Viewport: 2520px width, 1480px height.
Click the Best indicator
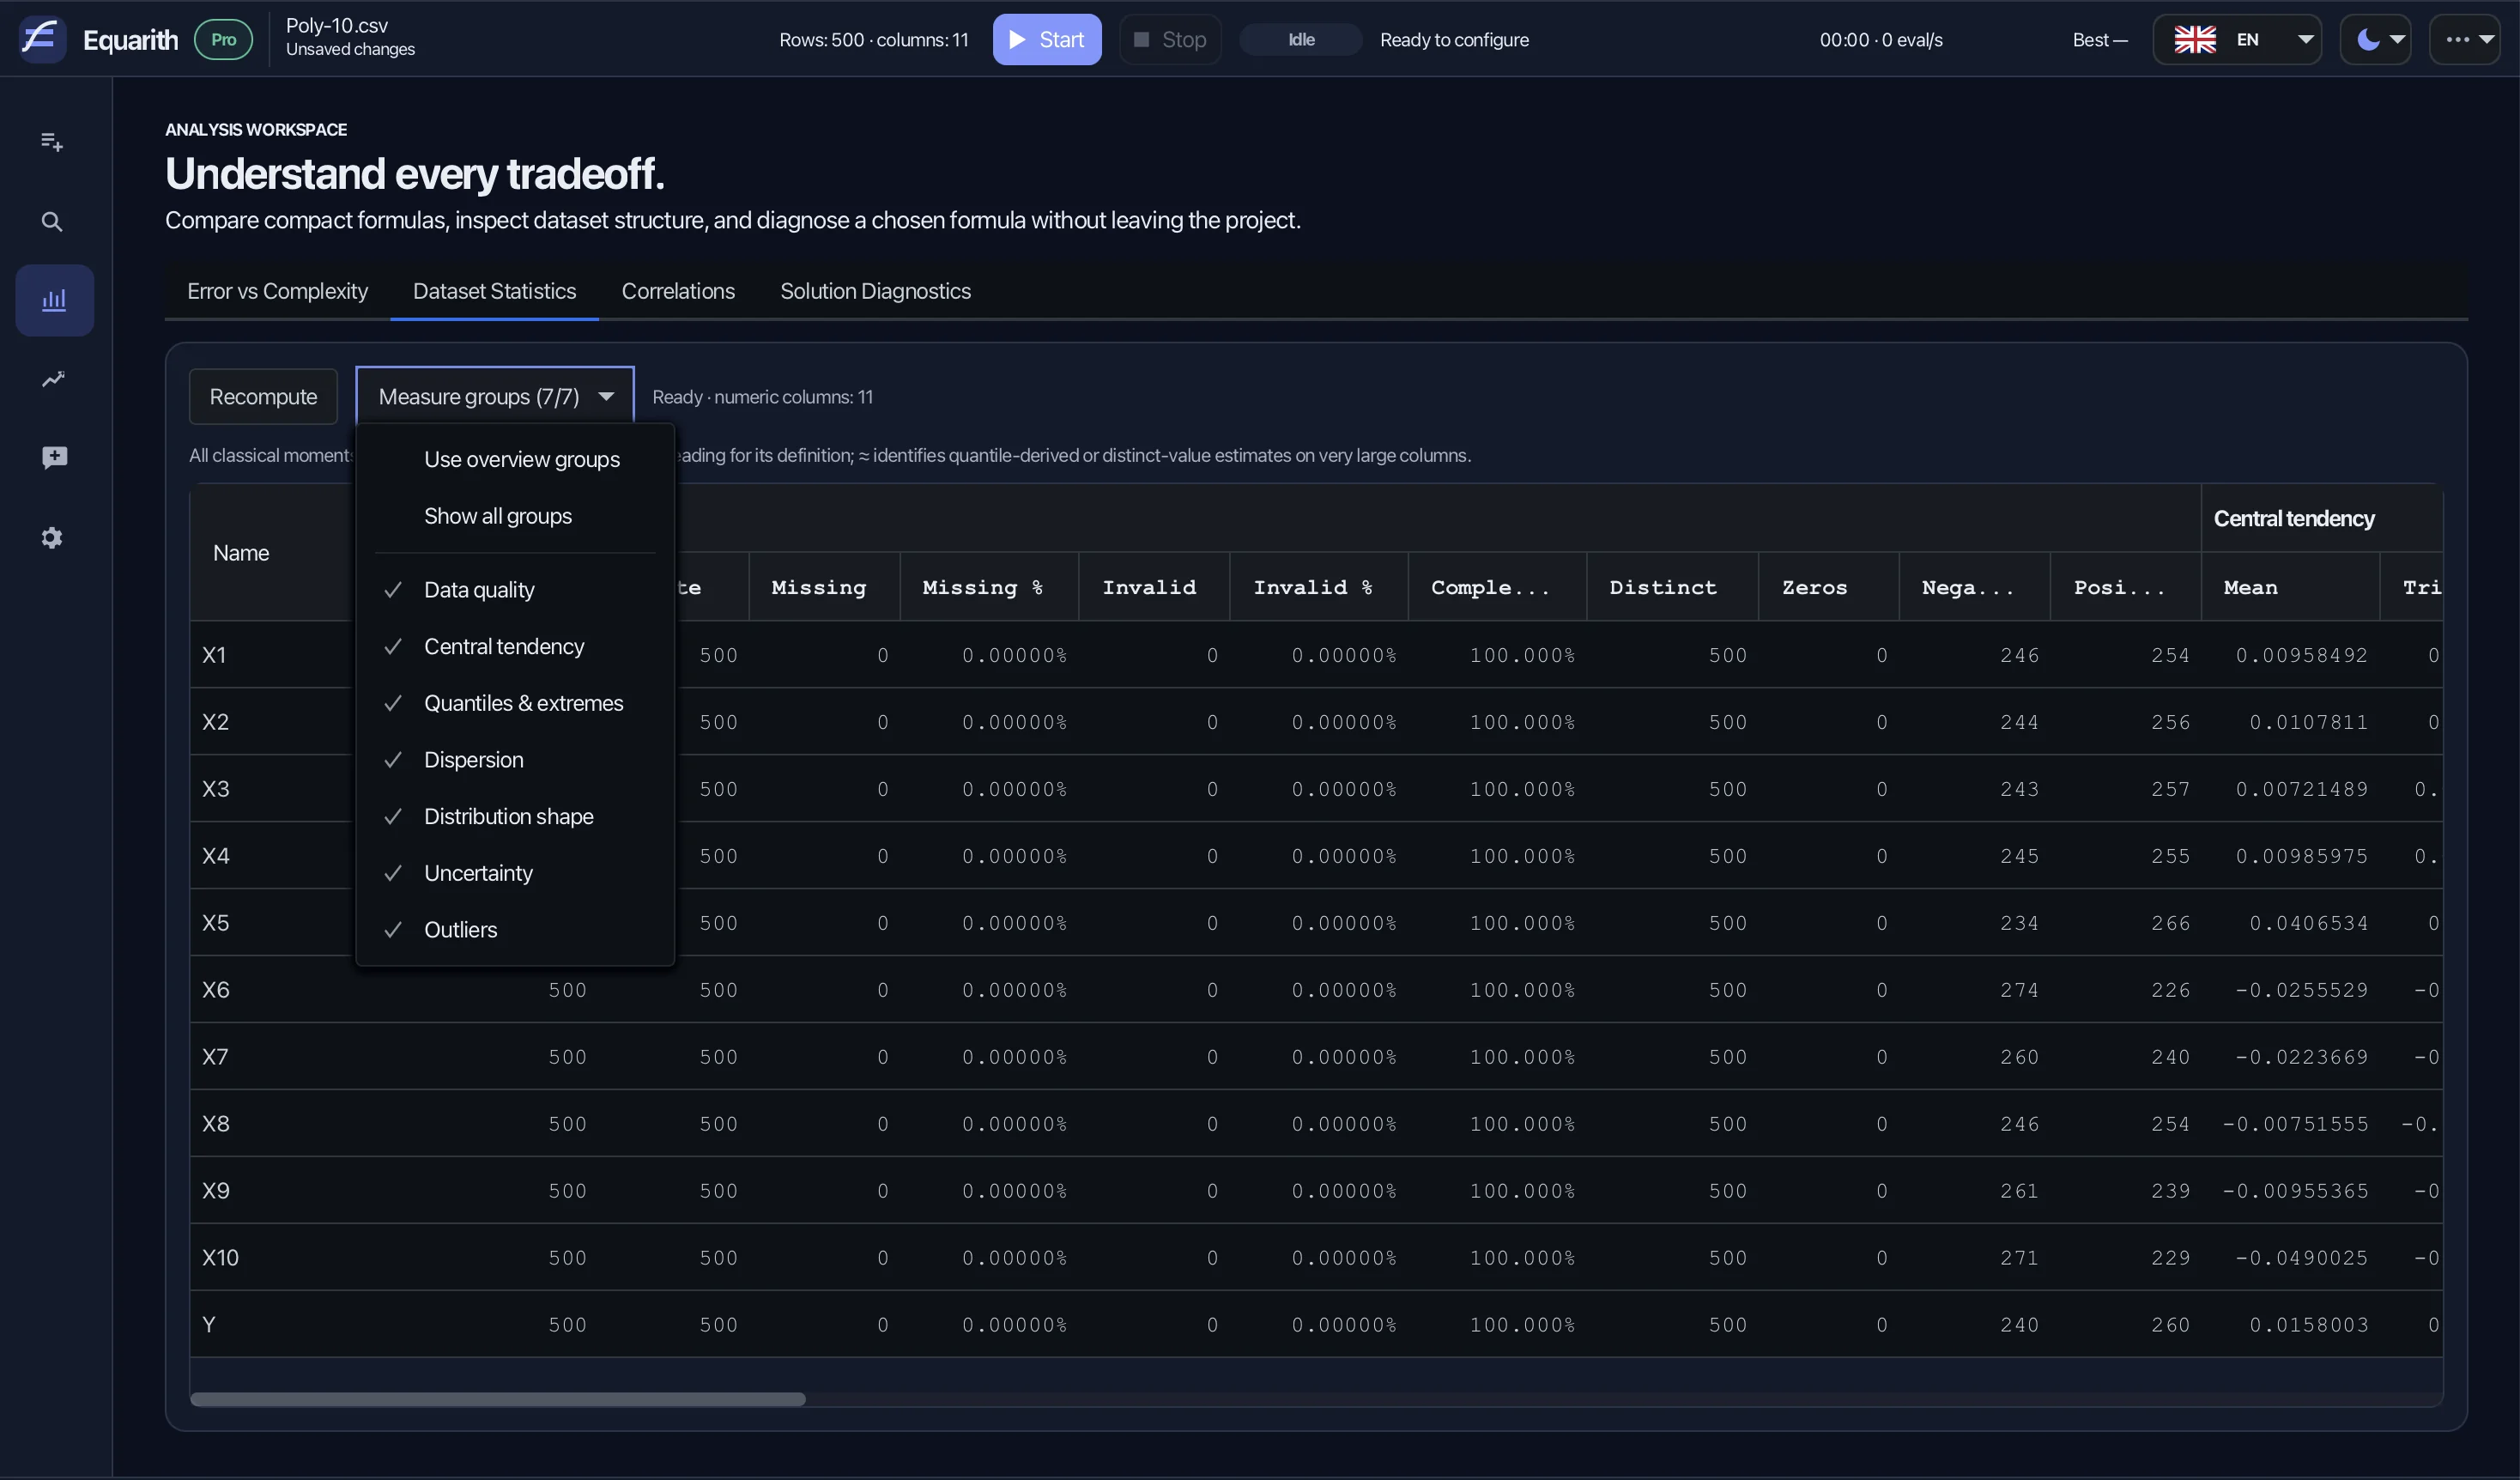pos(2099,40)
